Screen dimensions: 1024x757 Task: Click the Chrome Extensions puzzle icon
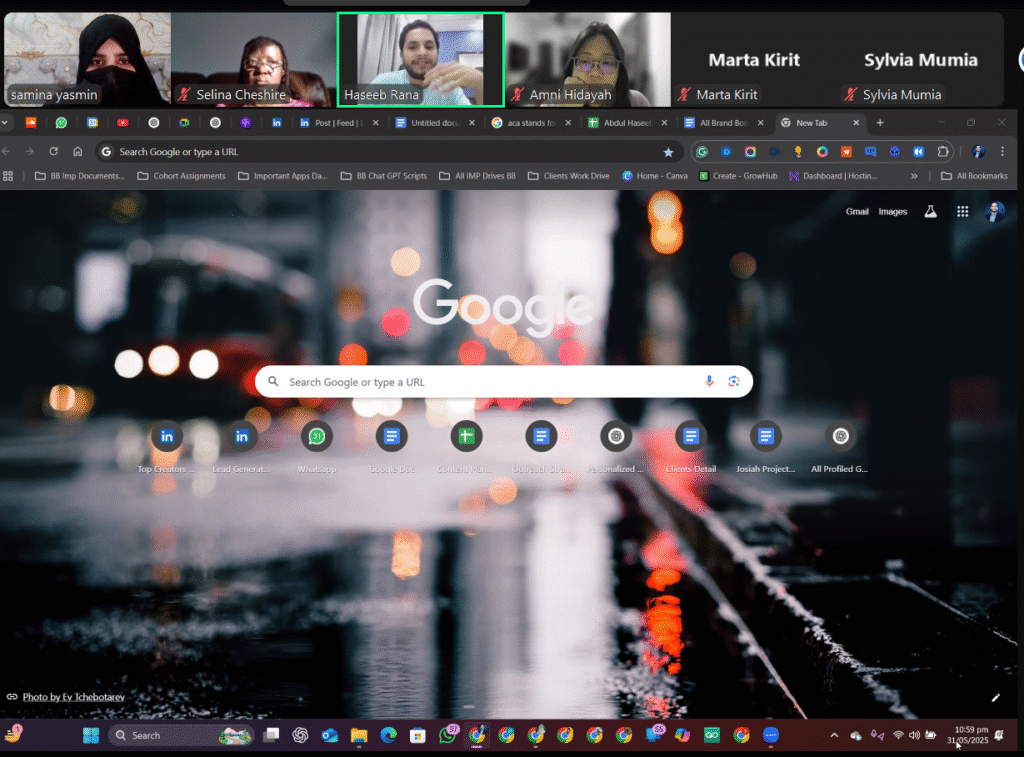coord(942,152)
